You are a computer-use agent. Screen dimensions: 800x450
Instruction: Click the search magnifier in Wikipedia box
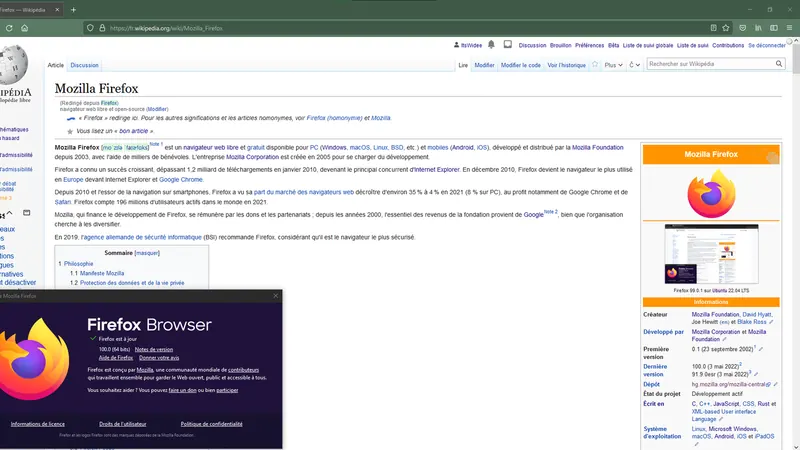(779, 64)
